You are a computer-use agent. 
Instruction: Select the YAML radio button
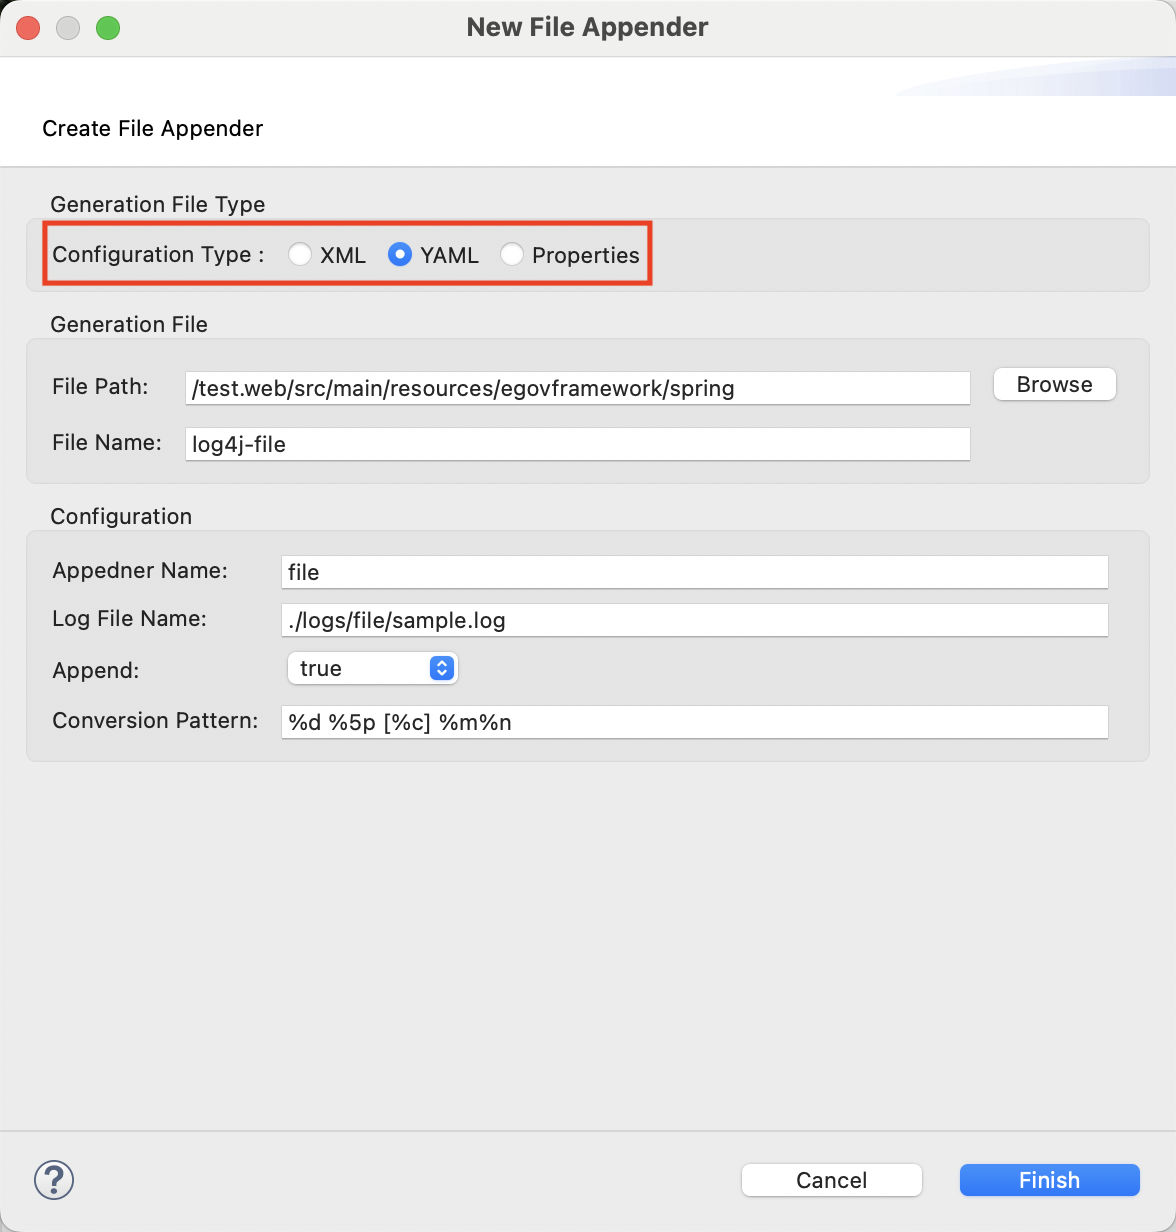(x=400, y=255)
